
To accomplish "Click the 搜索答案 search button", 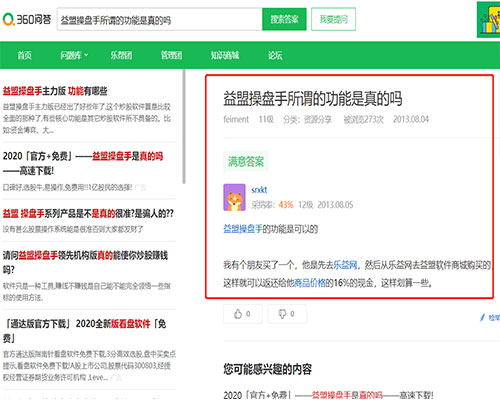I will (284, 19).
